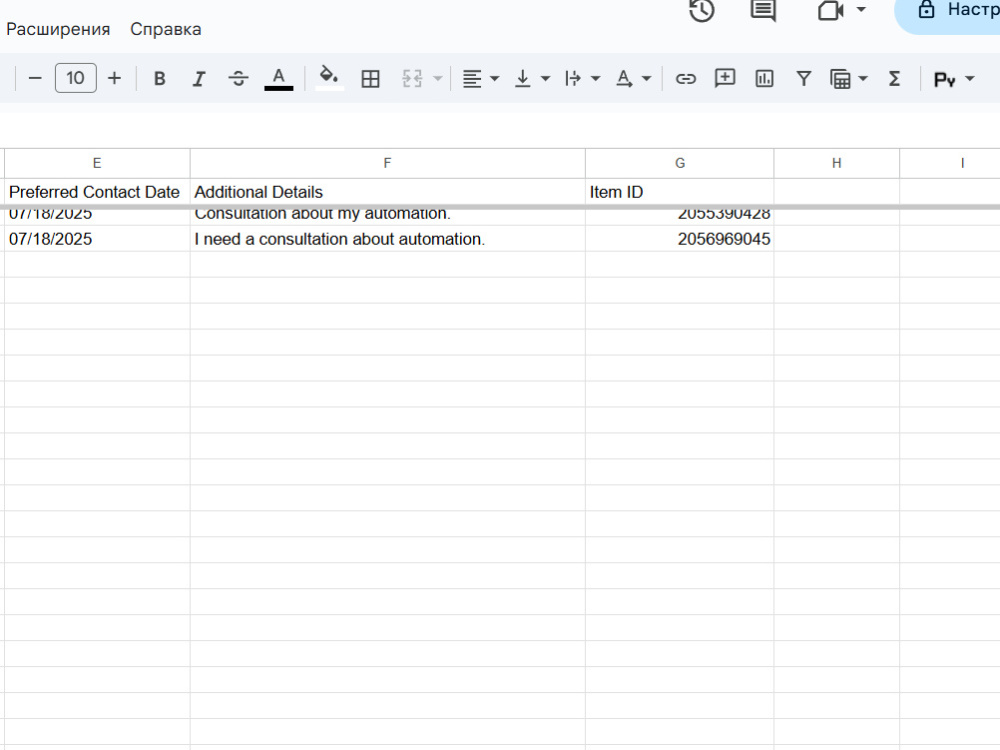Expand the video call dropdown arrow
Image resolution: width=1000 pixels, height=750 pixels.
[861, 10]
